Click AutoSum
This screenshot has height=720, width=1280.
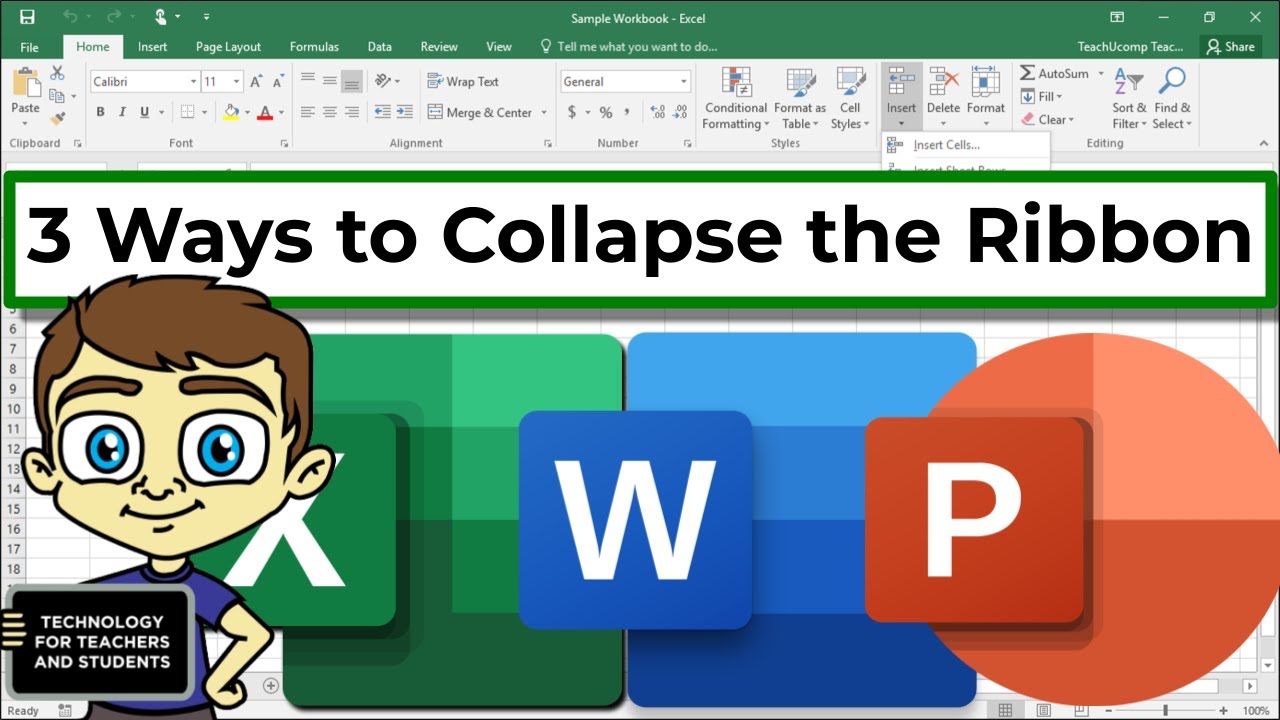1055,74
